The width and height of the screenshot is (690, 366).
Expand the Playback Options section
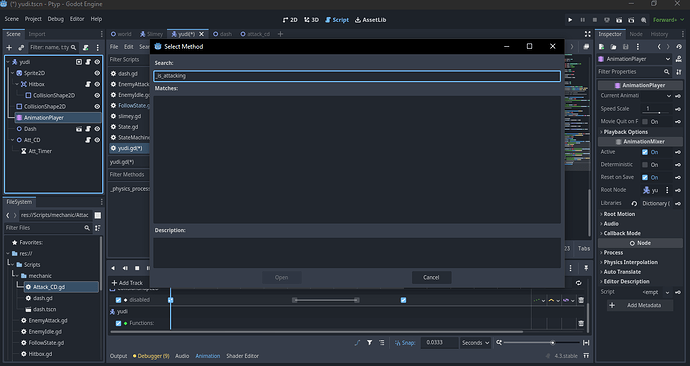click(625, 132)
